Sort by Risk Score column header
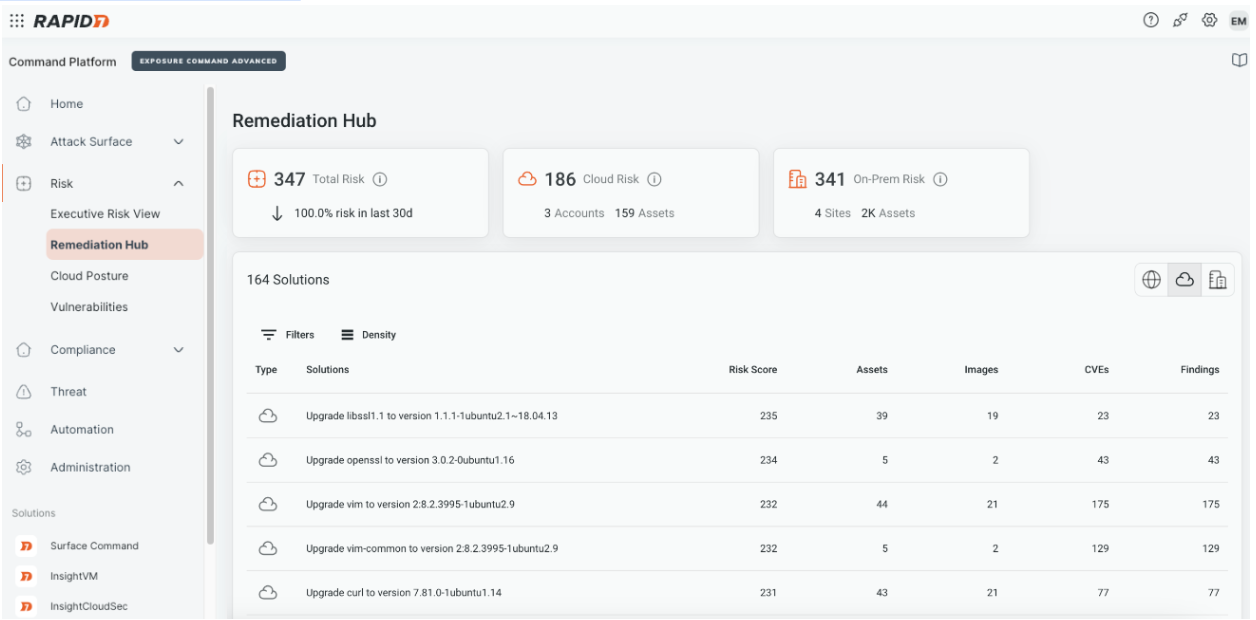 [x=752, y=370]
